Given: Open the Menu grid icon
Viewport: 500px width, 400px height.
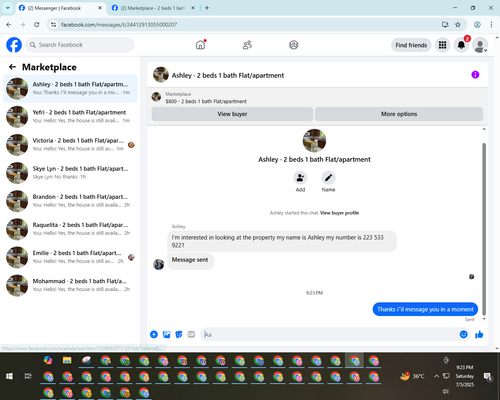Looking at the screenshot, I should click(442, 45).
